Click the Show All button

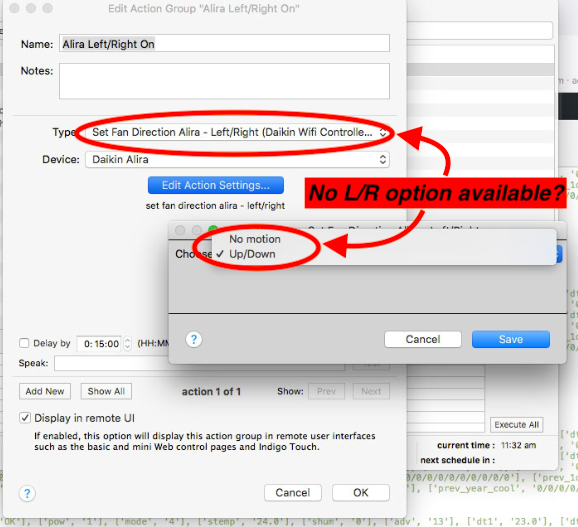(106, 391)
